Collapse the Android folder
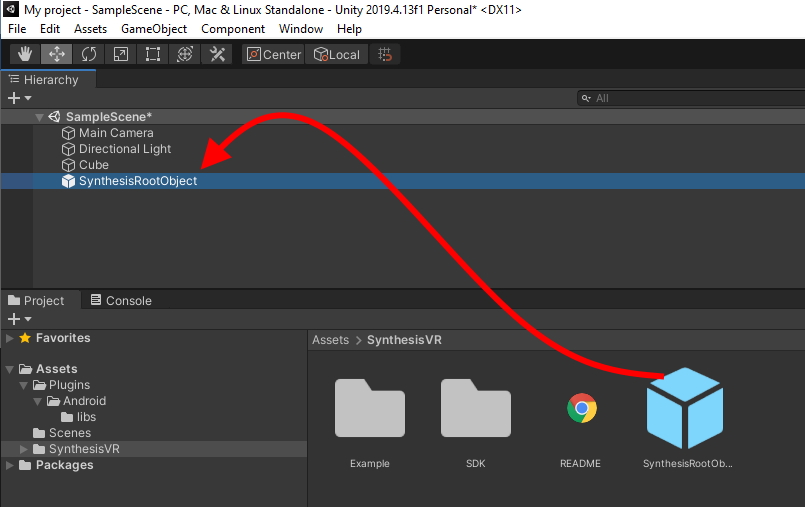 point(37,401)
